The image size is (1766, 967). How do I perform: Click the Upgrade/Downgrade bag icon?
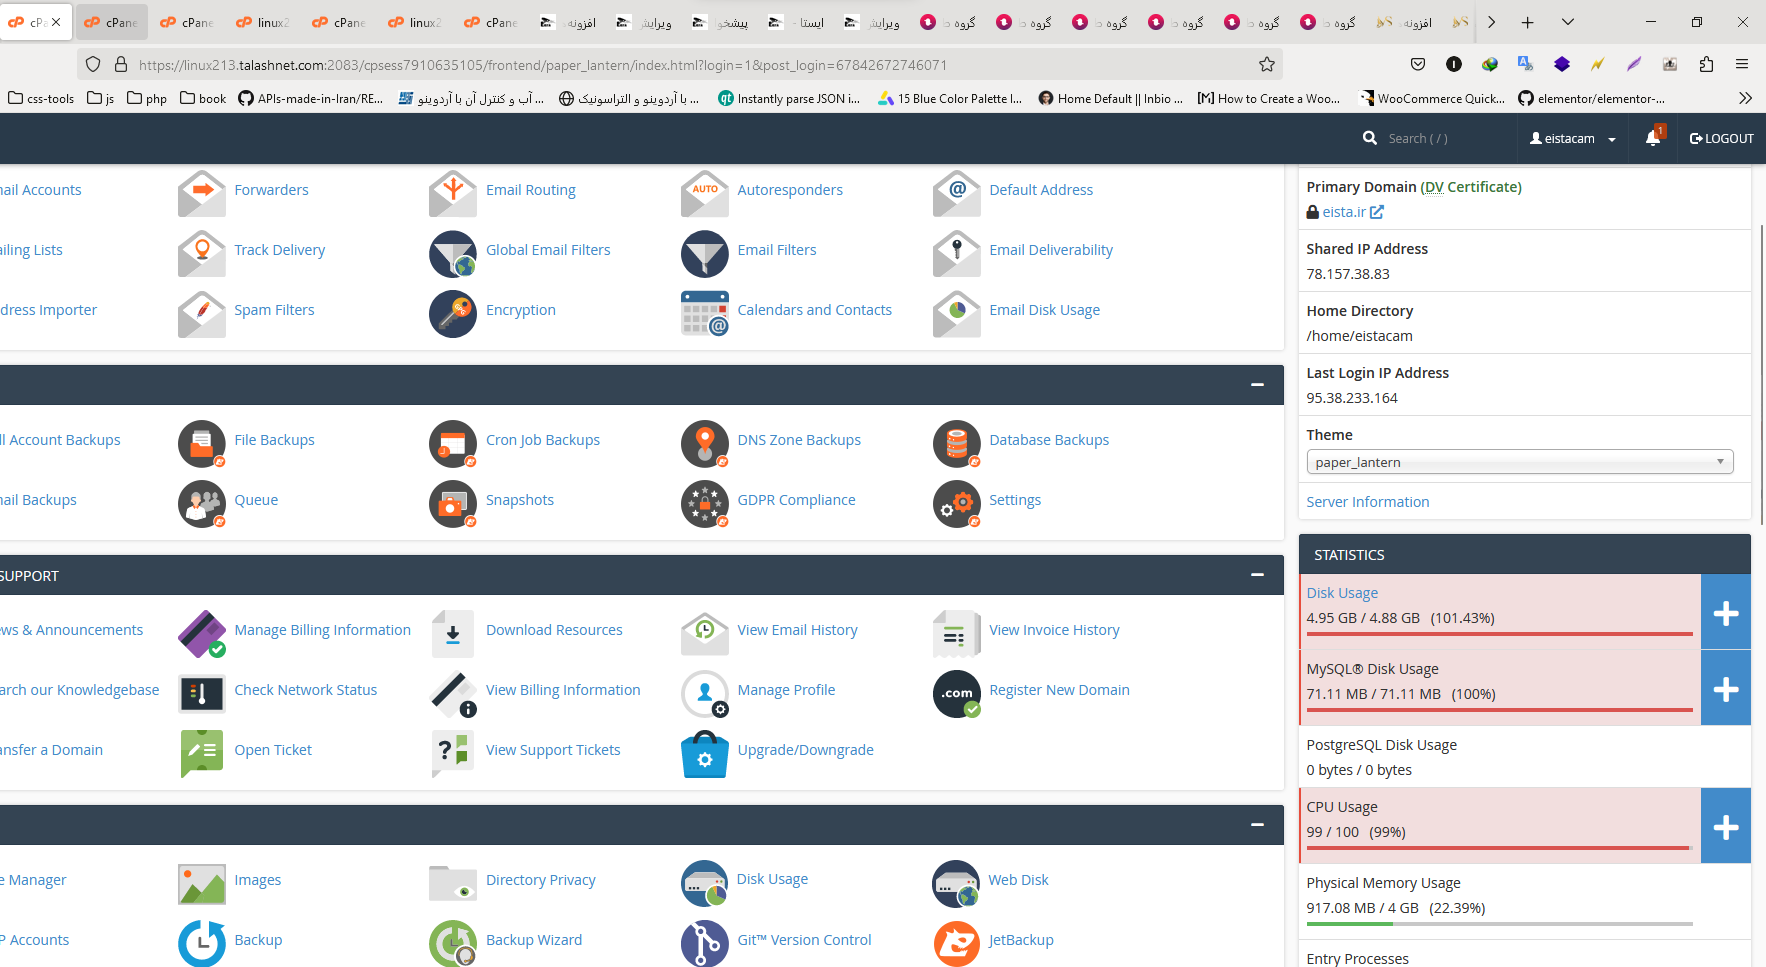[x=705, y=754]
